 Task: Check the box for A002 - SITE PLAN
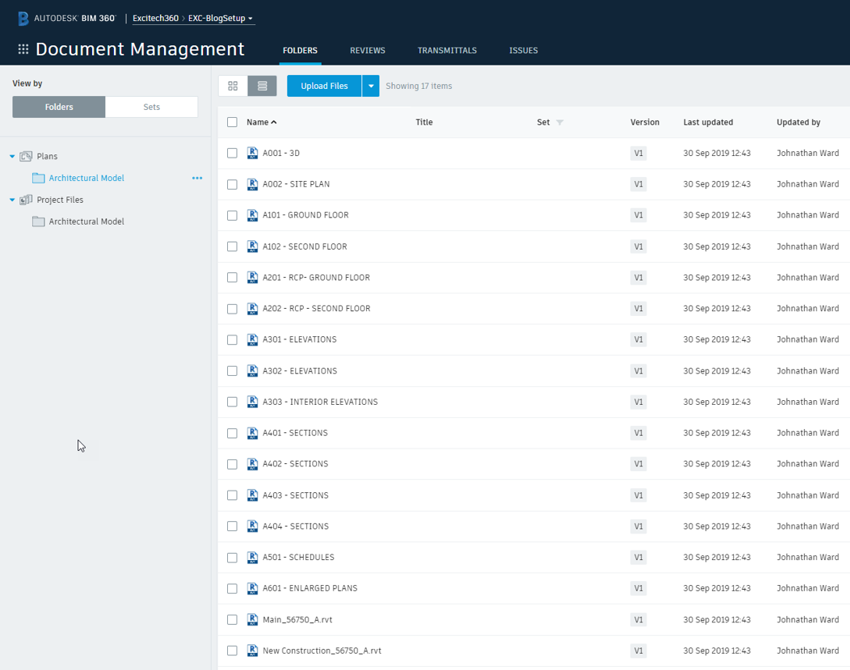click(x=232, y=184)
